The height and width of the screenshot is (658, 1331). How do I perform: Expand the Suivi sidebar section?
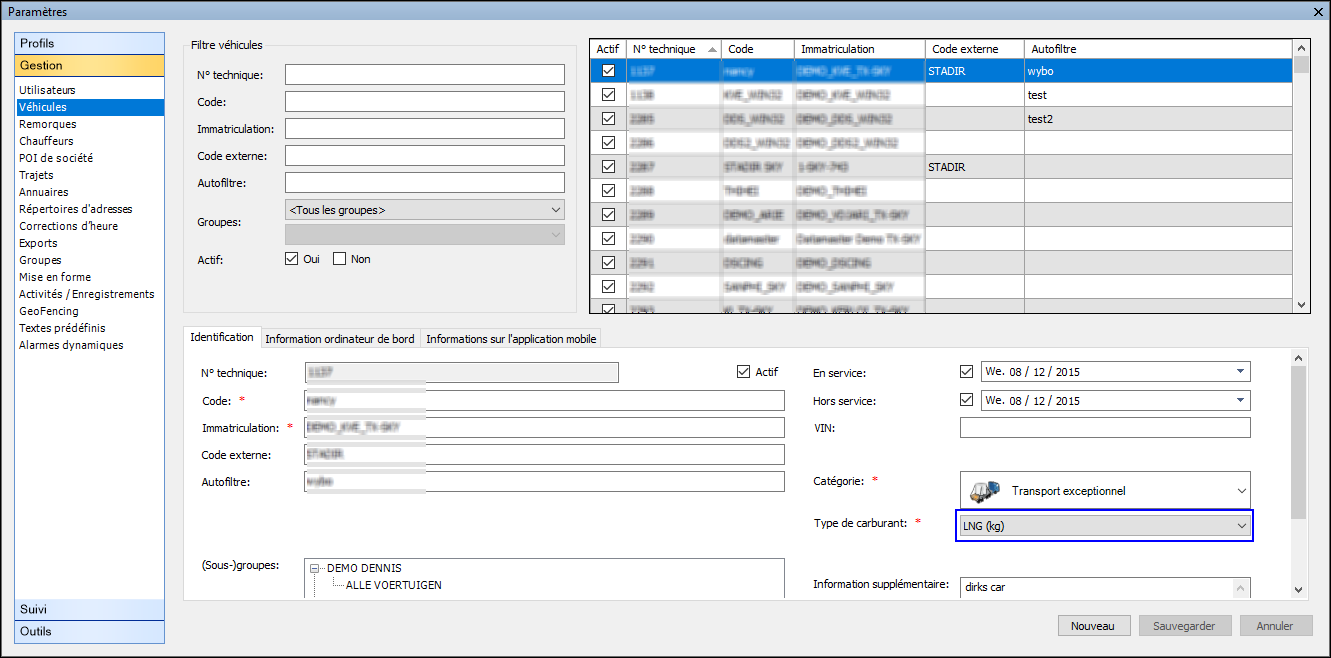pyautogui.click(x=90, y=609)
